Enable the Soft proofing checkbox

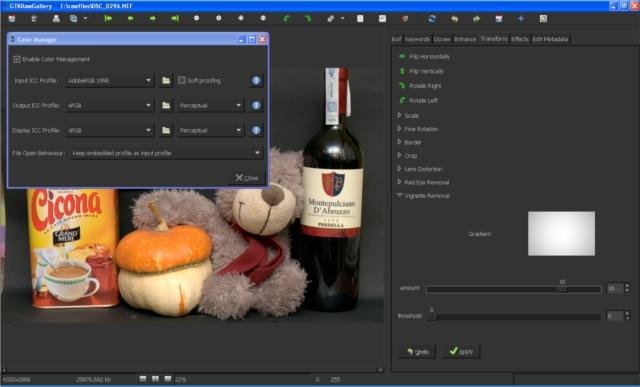tap(182, 80)
